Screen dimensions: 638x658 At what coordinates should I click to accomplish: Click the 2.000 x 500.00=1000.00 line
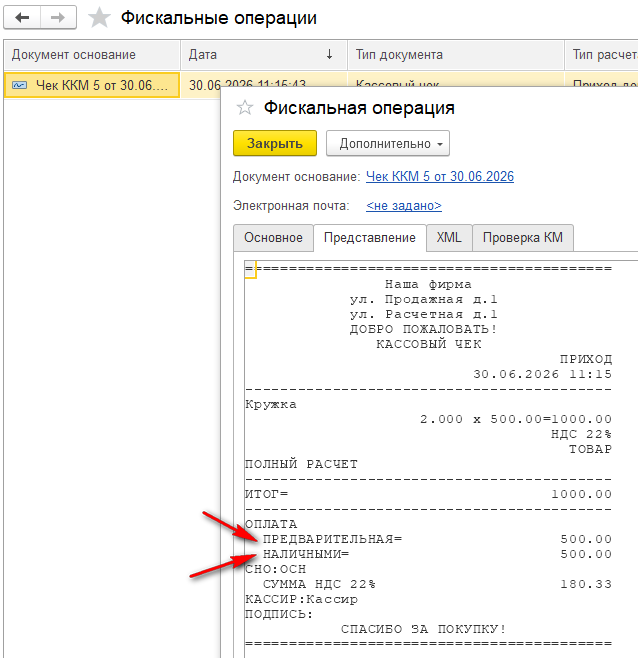[x=516, y=419]
